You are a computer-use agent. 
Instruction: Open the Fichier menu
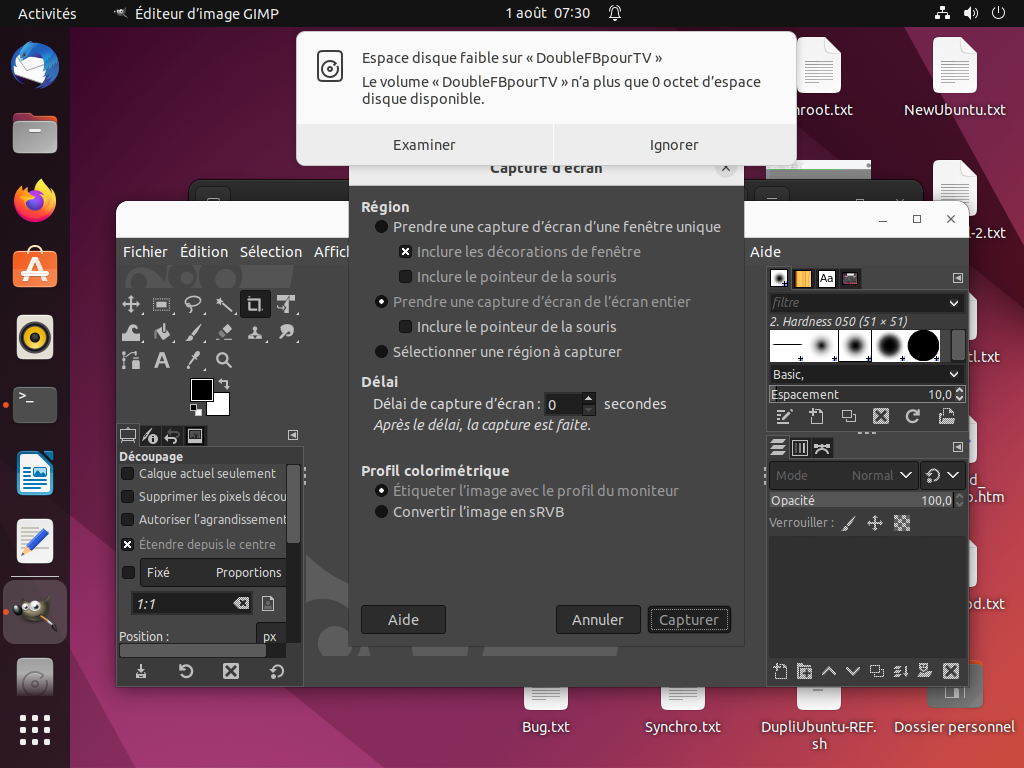click(x=145, y=252)
